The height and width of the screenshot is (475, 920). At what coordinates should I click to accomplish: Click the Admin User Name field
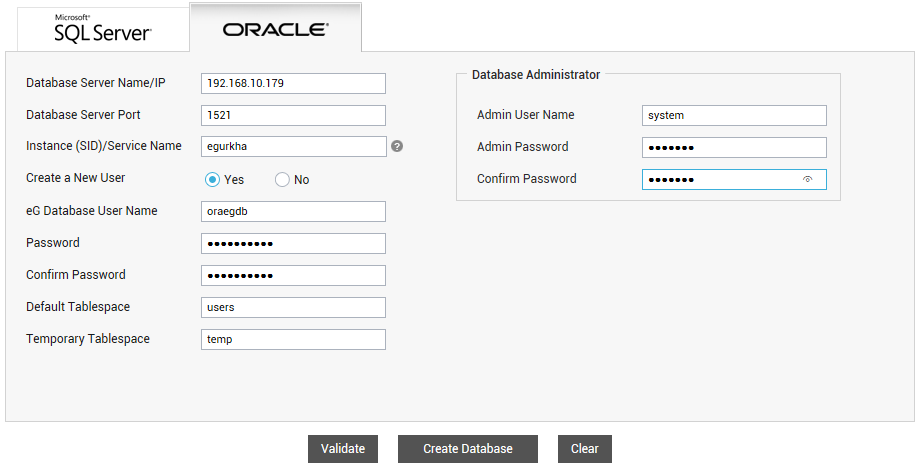click(734, 115)
